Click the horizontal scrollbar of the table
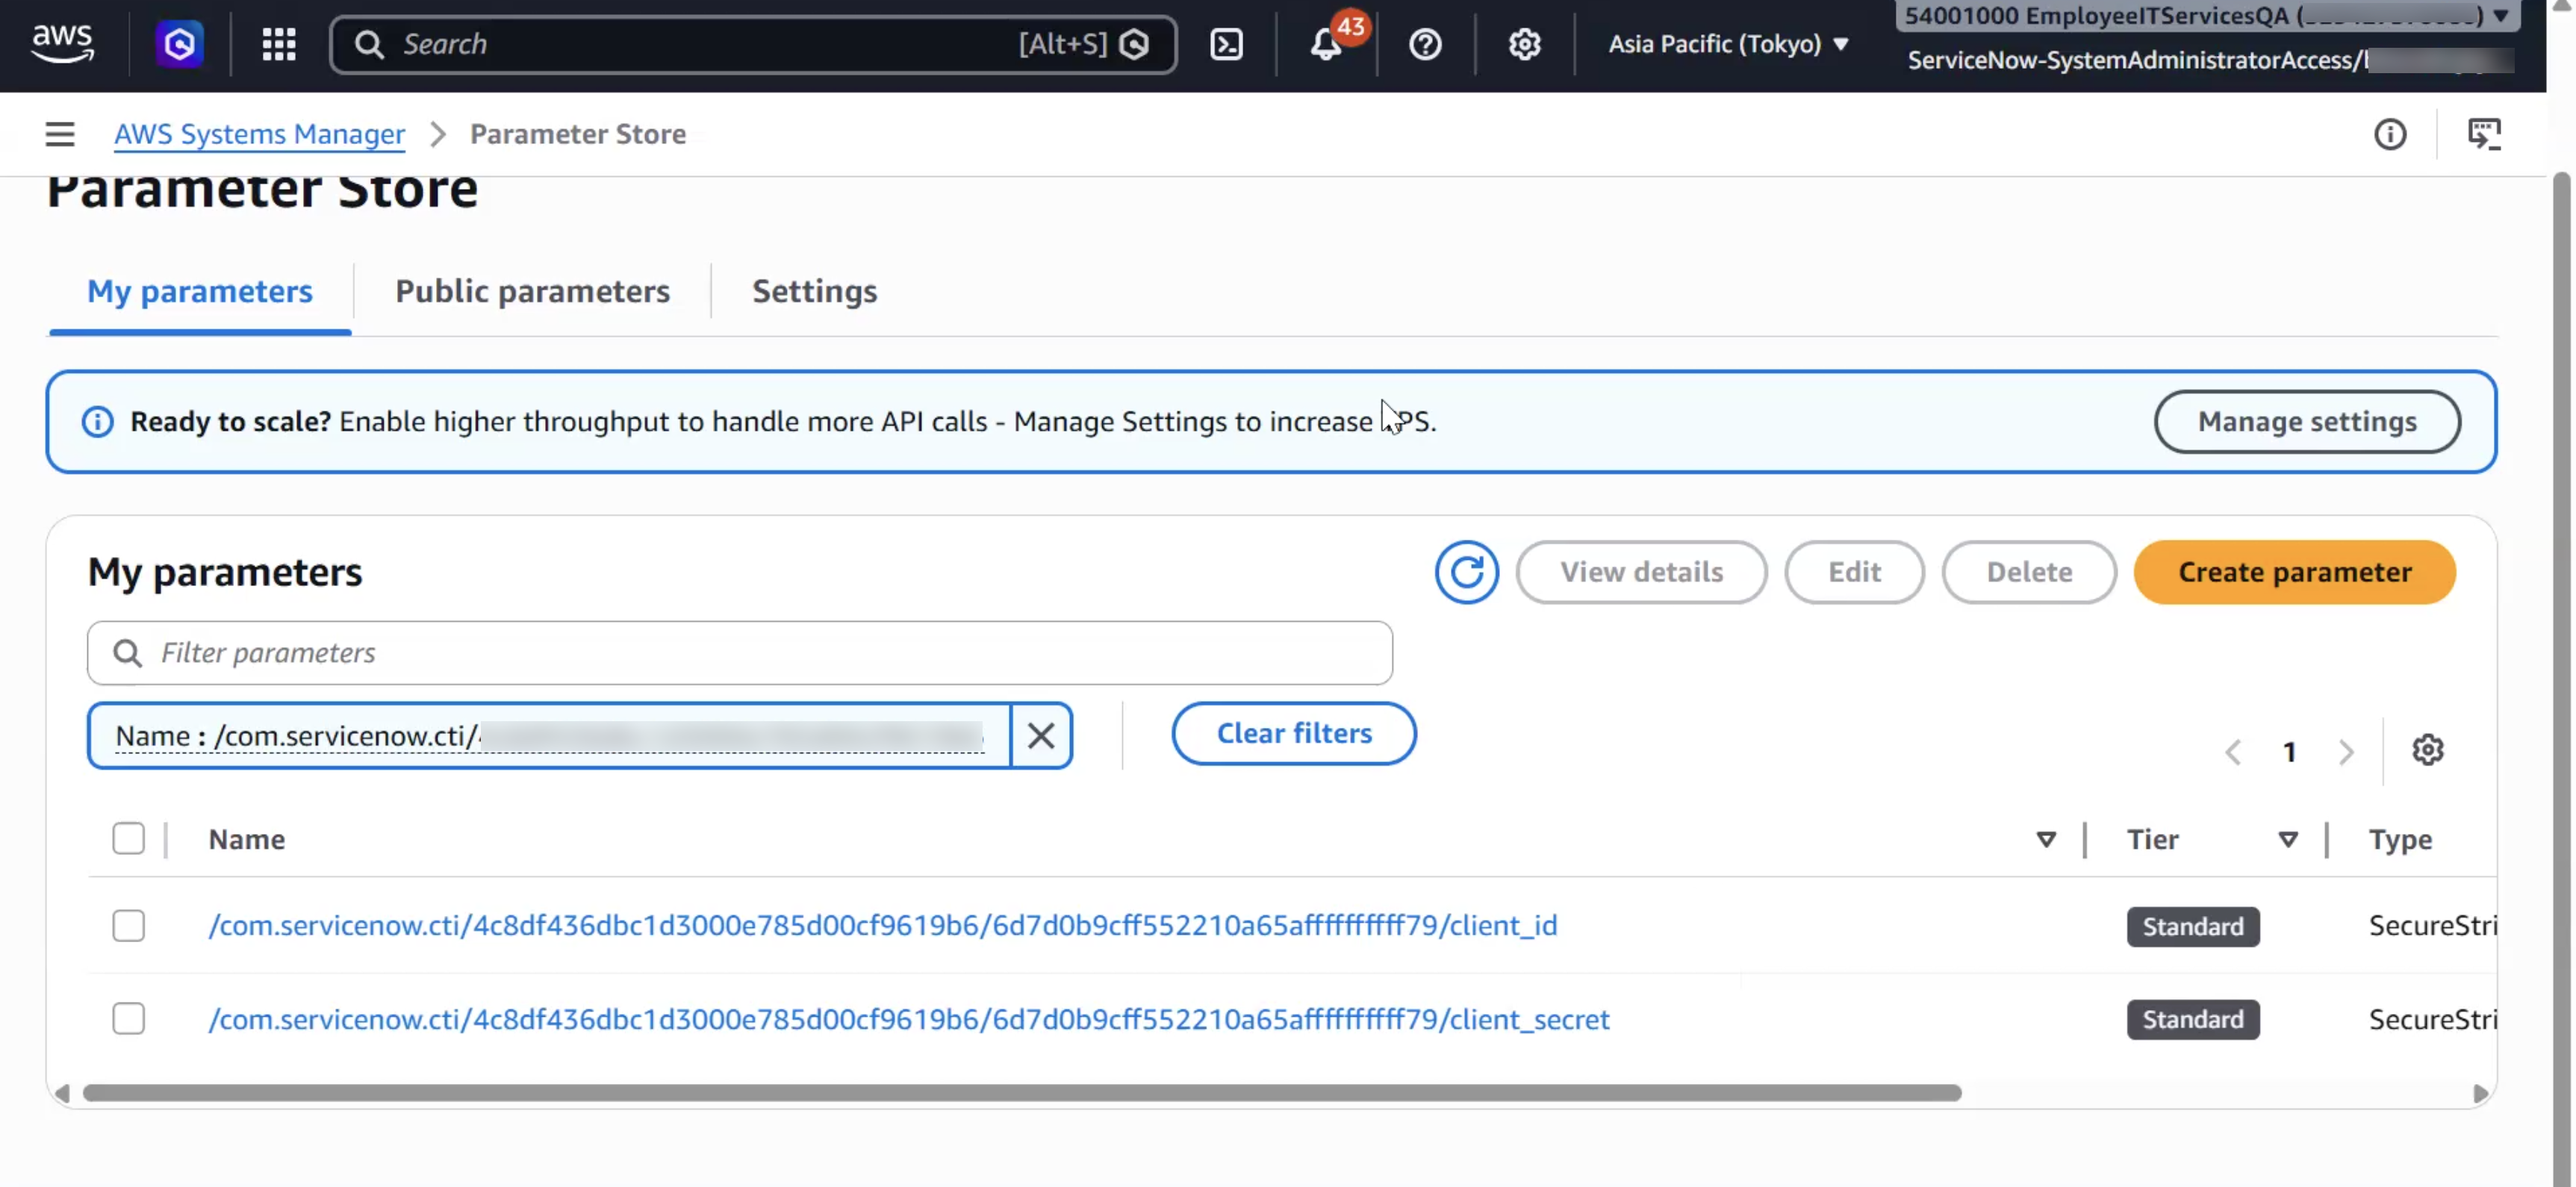 pos(1021,1093)
